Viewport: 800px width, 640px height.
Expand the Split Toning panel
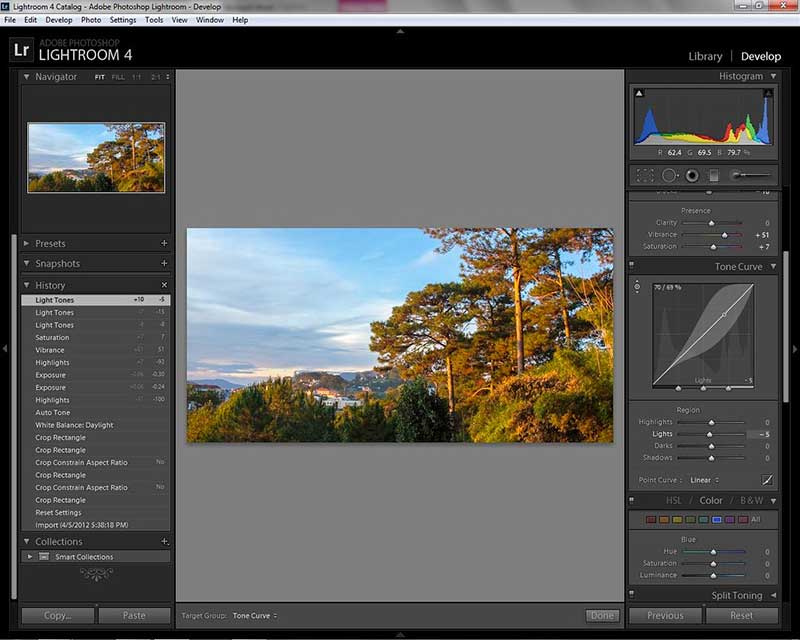click(773, 595)
